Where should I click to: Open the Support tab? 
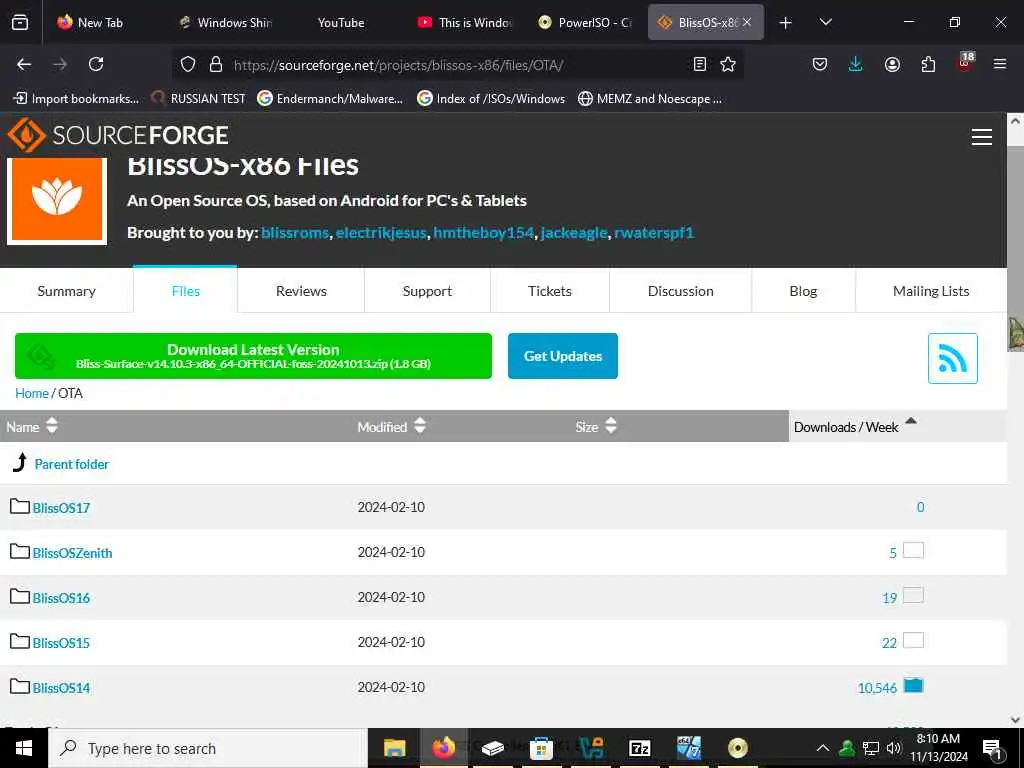427,291
